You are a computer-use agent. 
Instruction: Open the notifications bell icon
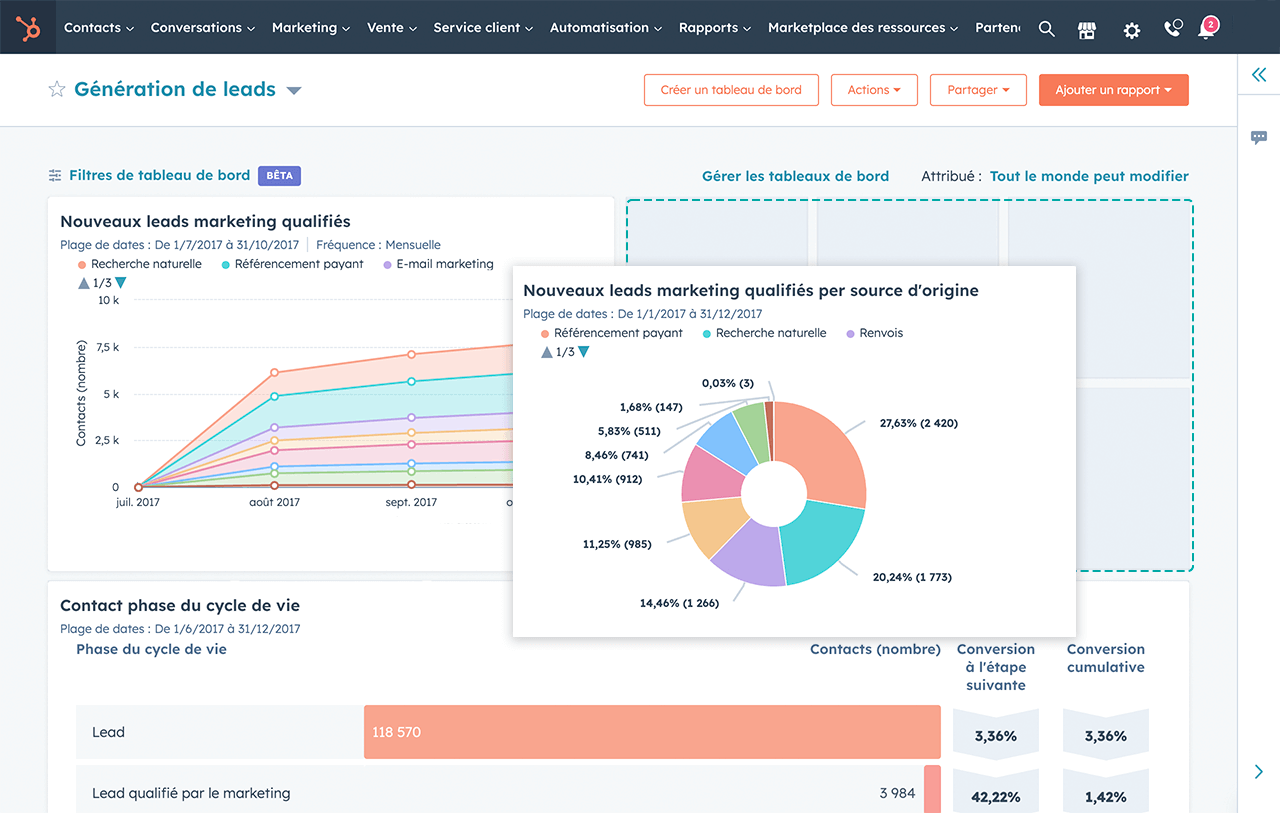(x=1207, y=29)
